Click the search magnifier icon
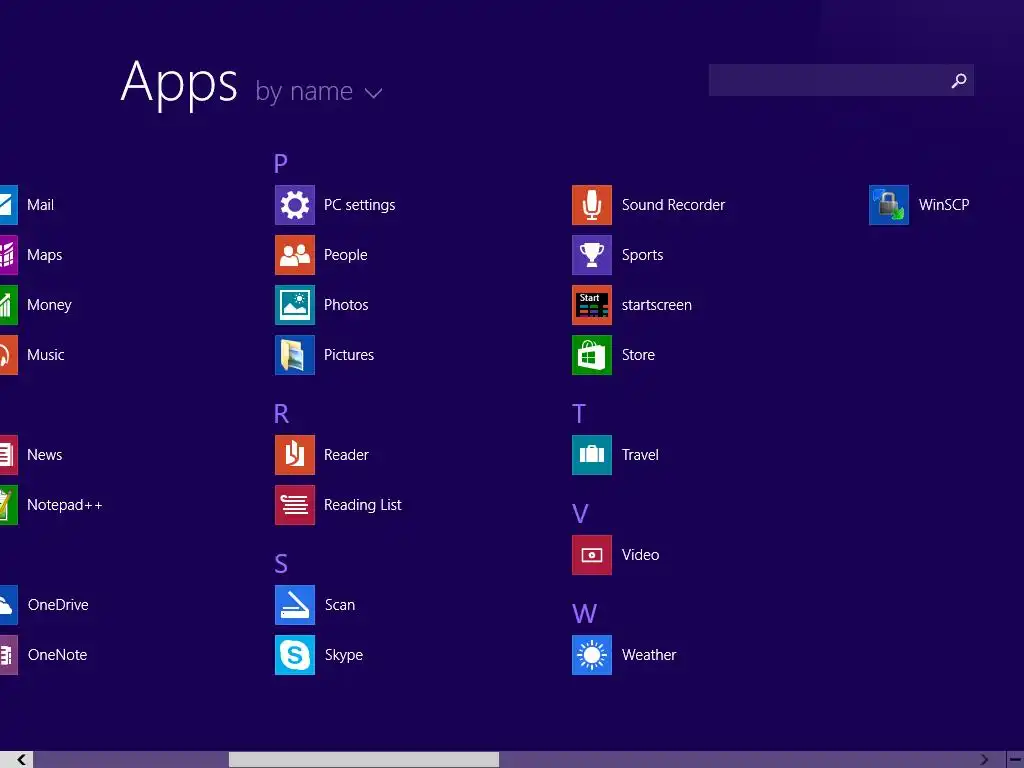Screen dimensions: 1024x768 coord(959,80)
